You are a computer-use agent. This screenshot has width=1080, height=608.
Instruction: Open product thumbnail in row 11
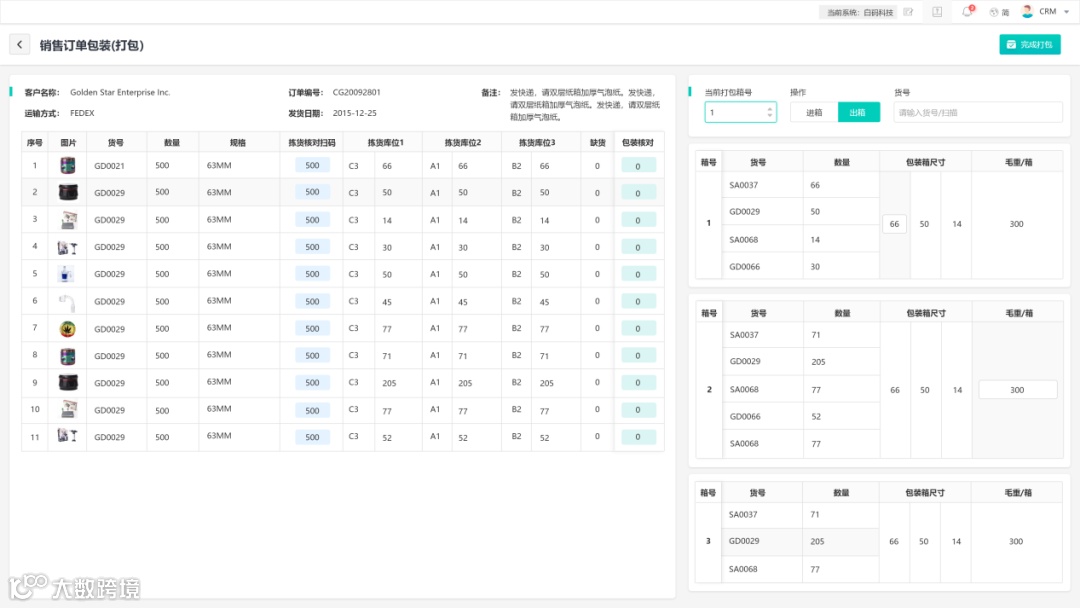(68, 437)
